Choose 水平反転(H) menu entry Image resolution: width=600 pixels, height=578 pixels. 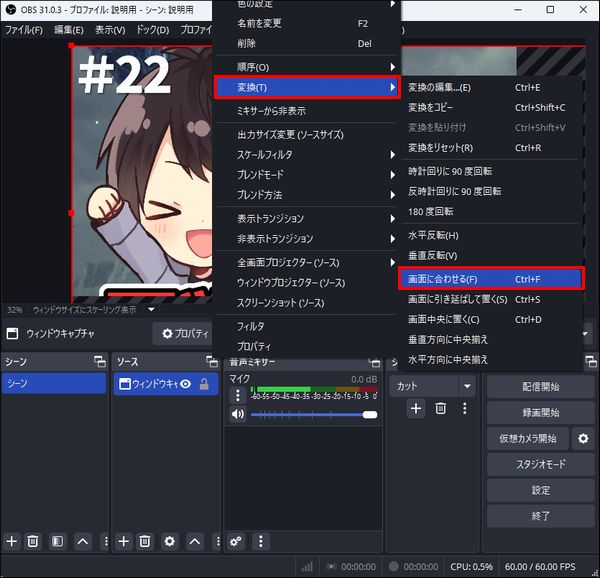[x=491, y=235]
